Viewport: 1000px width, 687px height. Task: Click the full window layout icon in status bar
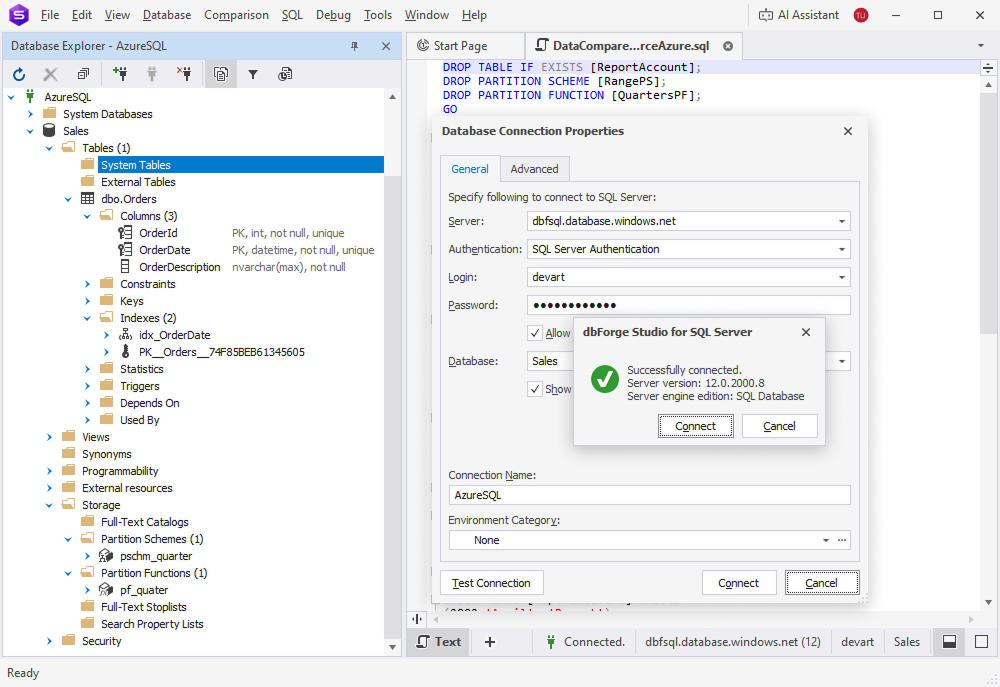point(982,642)
